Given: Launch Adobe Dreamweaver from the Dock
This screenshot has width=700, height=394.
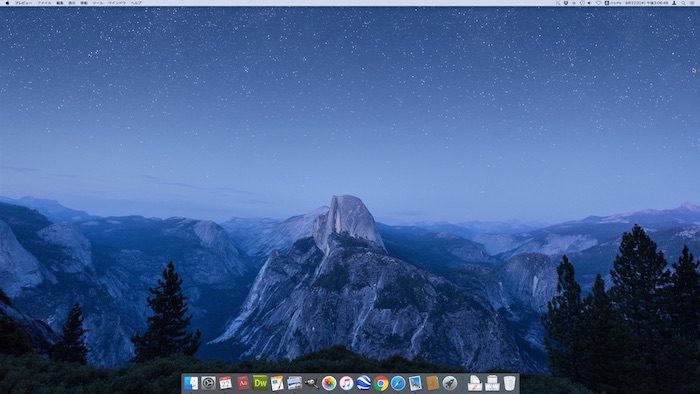Looking at the screenshot, I should click(260, 383).
